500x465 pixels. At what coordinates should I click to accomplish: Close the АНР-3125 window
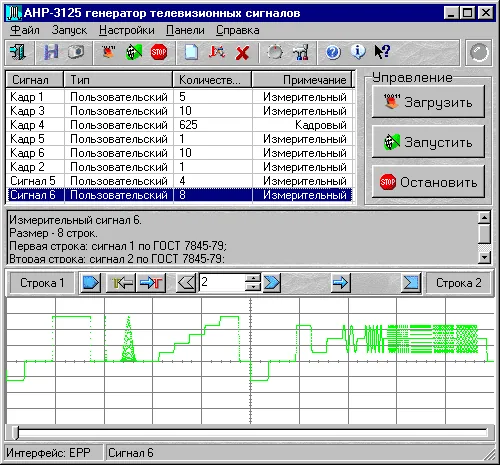(x=485, y=13)
